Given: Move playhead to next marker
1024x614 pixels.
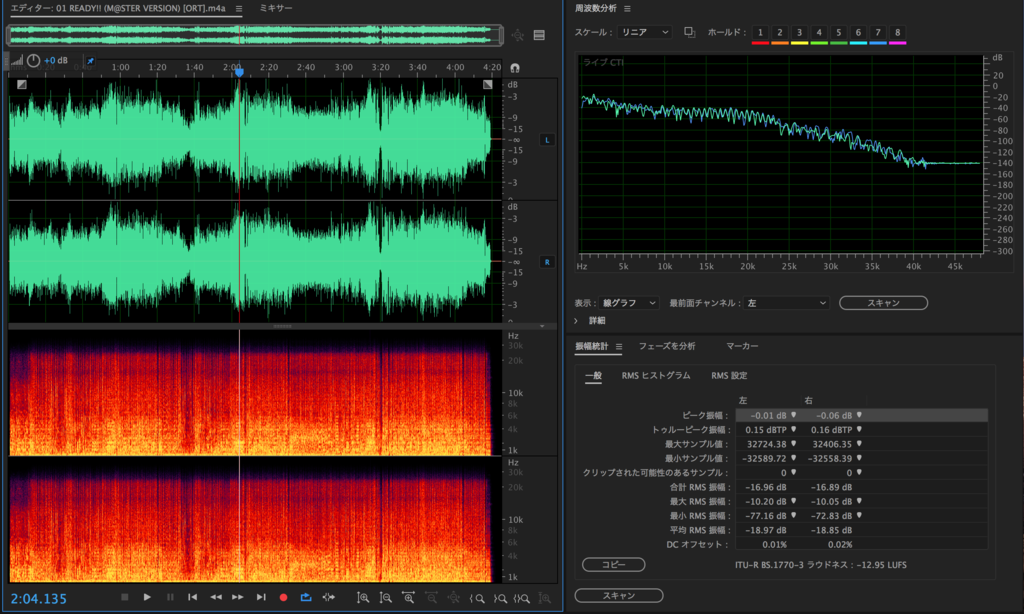Looking at the screenshot, I should (261, 597).
